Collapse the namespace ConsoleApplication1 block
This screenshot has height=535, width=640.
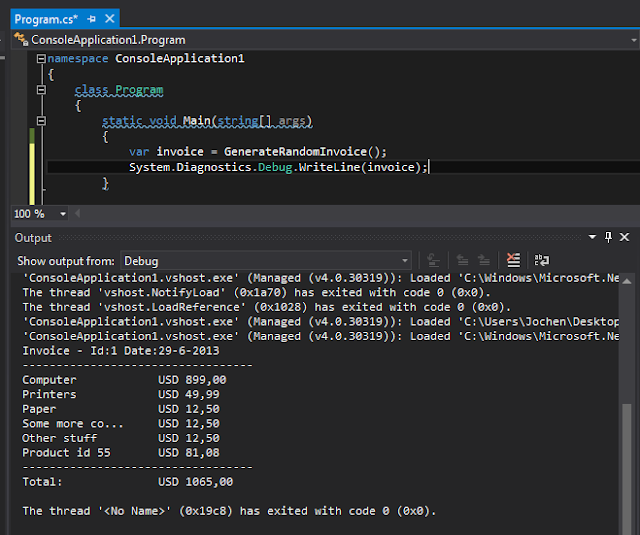click(41, 59)
